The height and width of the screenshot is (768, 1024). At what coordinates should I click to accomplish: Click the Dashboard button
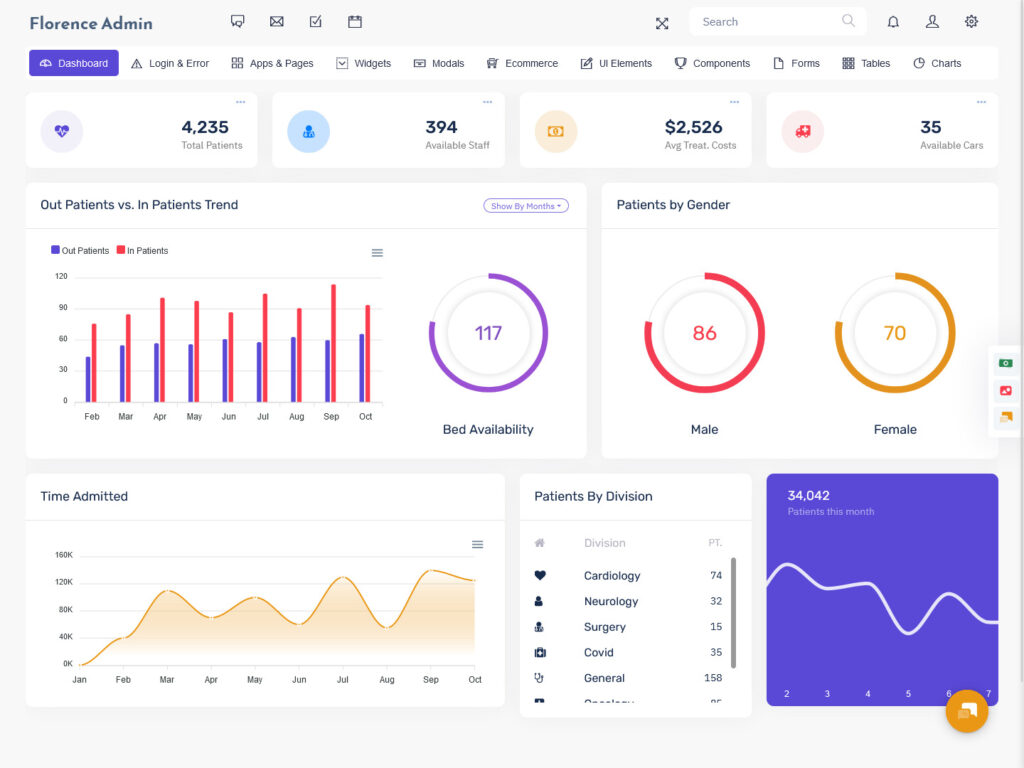(x=73, y=62)
